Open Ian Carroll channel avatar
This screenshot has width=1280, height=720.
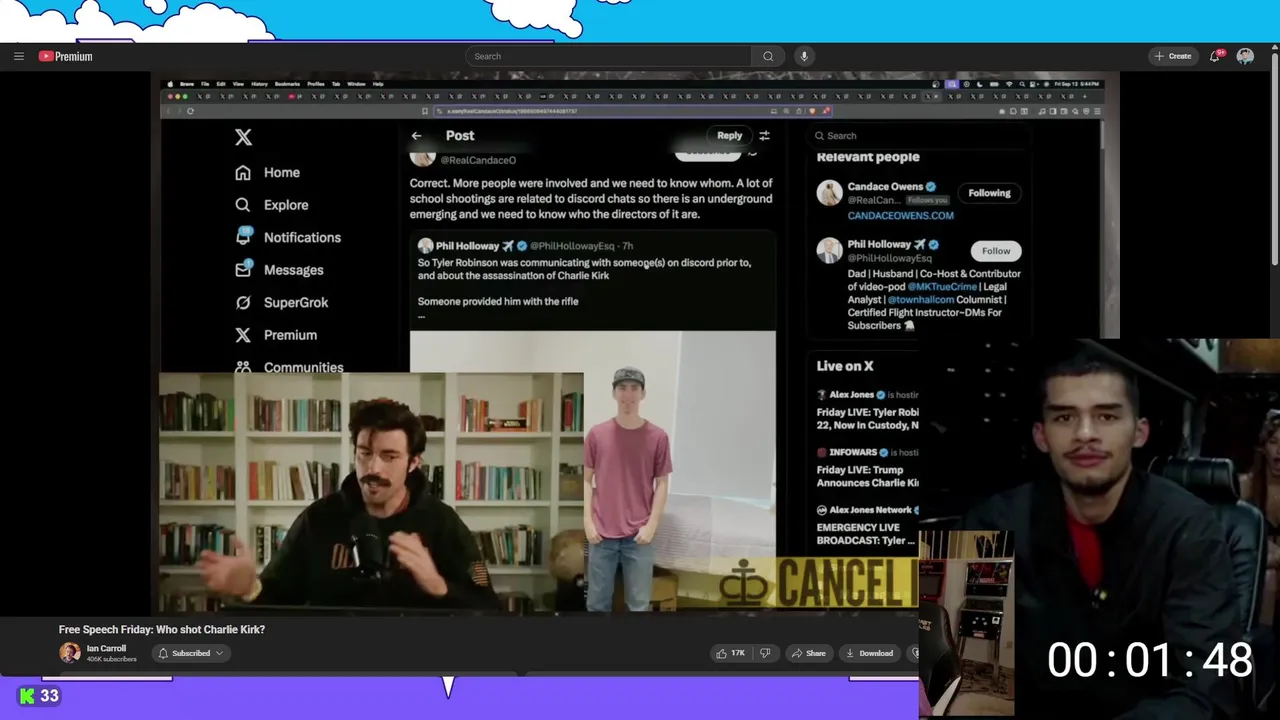coord(70,653)
